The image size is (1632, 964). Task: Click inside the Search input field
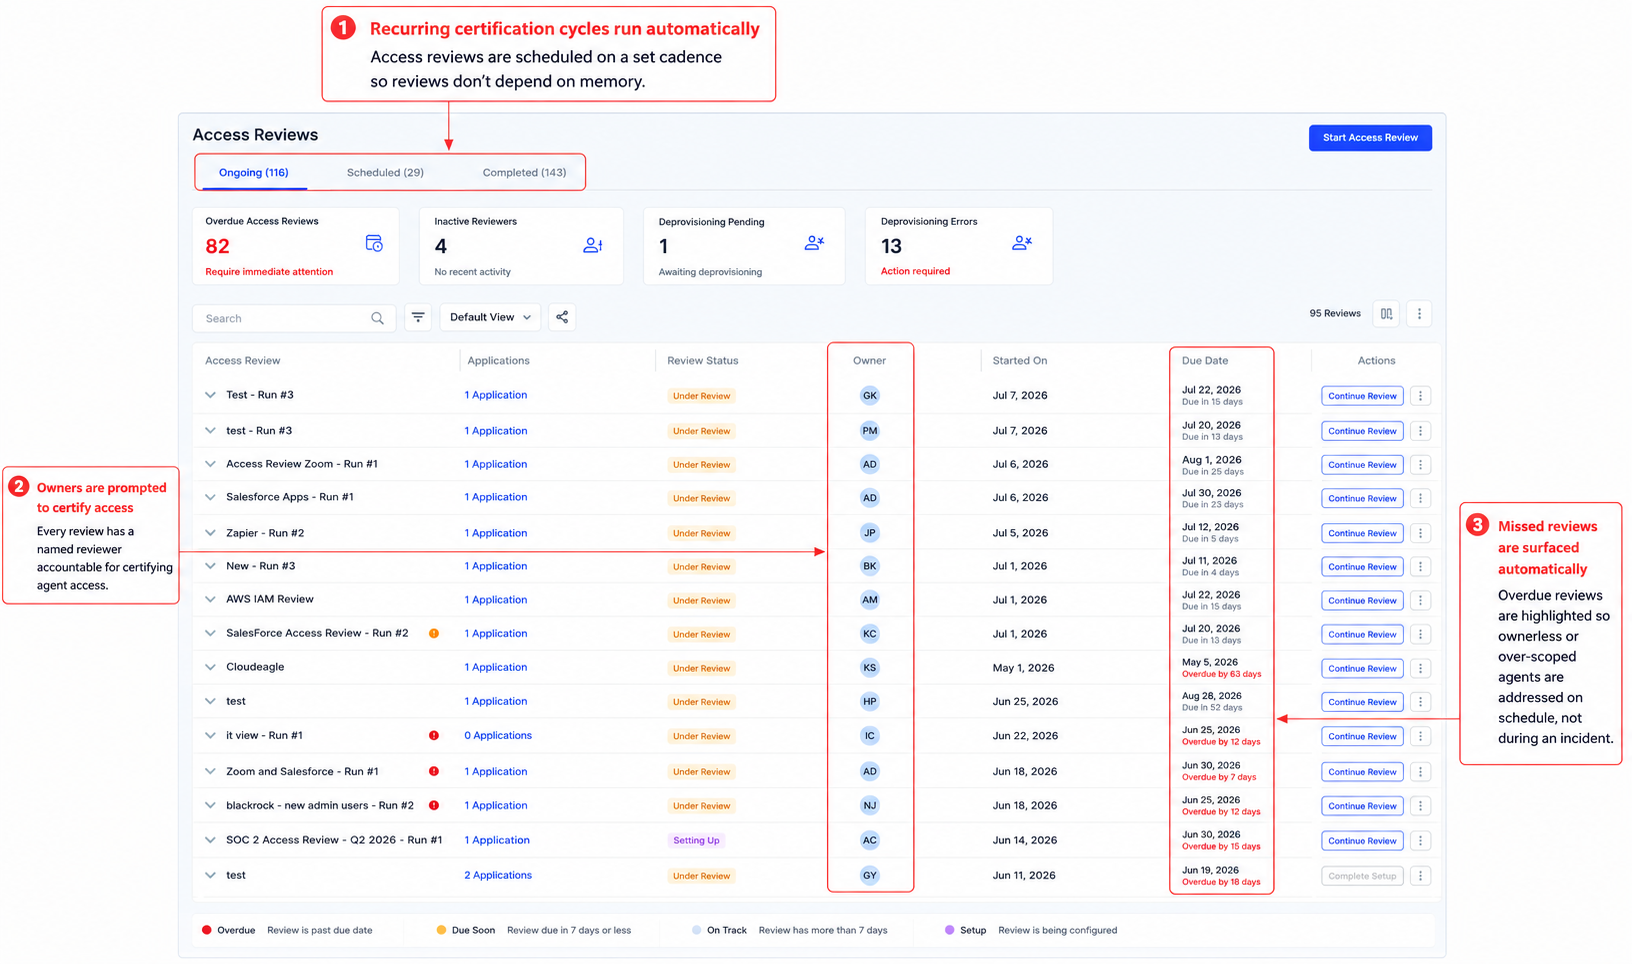[294, 318]
